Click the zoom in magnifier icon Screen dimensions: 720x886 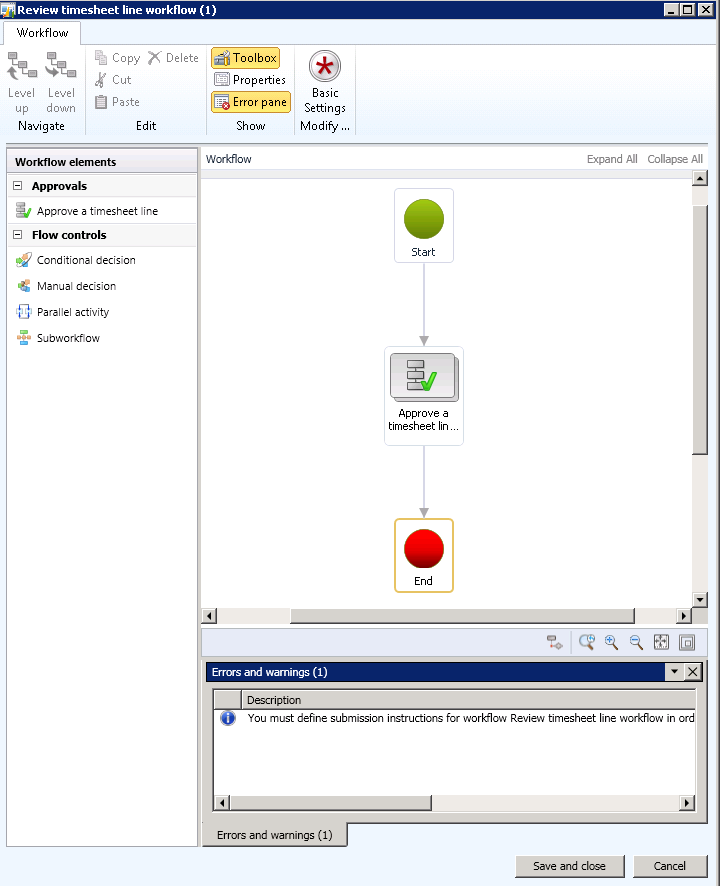(x=611, y=643)
